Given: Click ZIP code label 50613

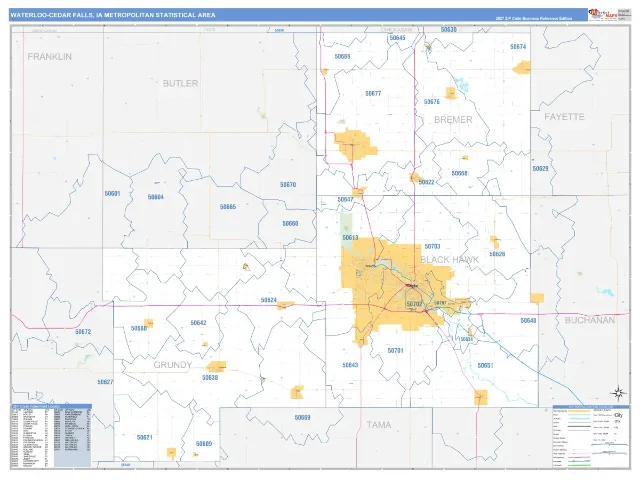Looking at the screenshot, I should coord(350,238).
